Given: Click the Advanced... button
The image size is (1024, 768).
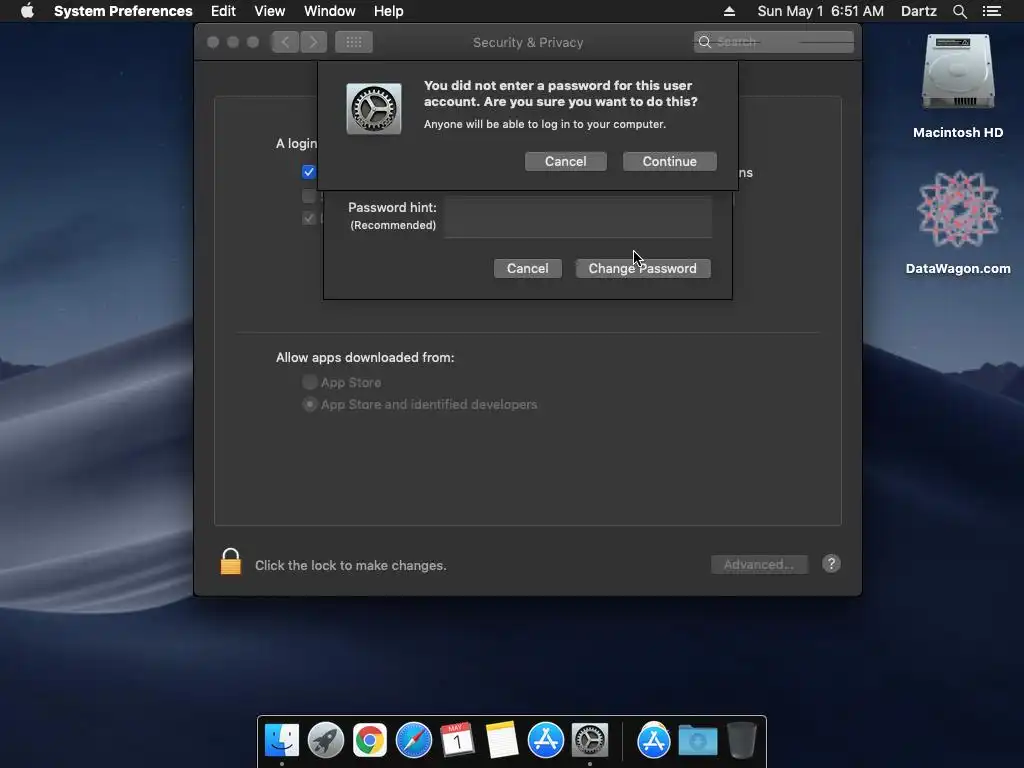Looking at the screenshot, I should tap(759, 564).
